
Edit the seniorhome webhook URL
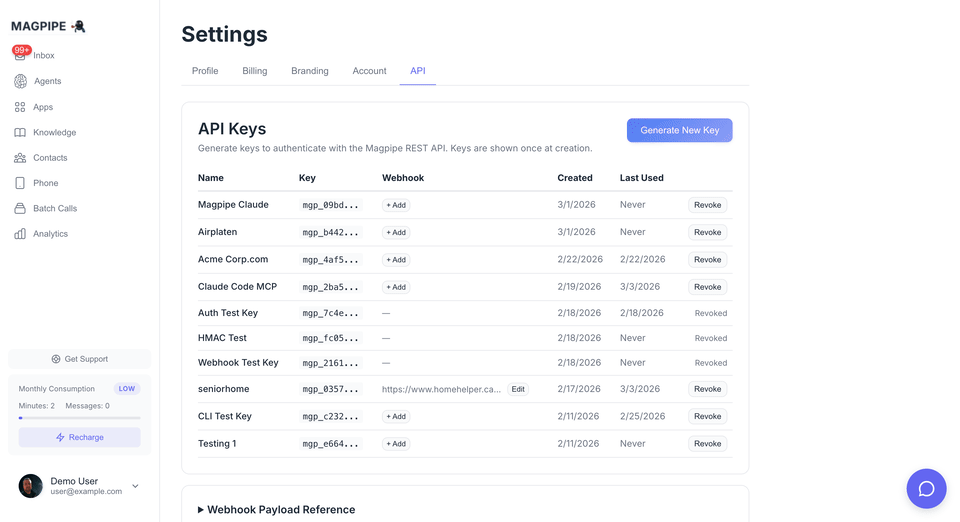click(x=518, y=389)
